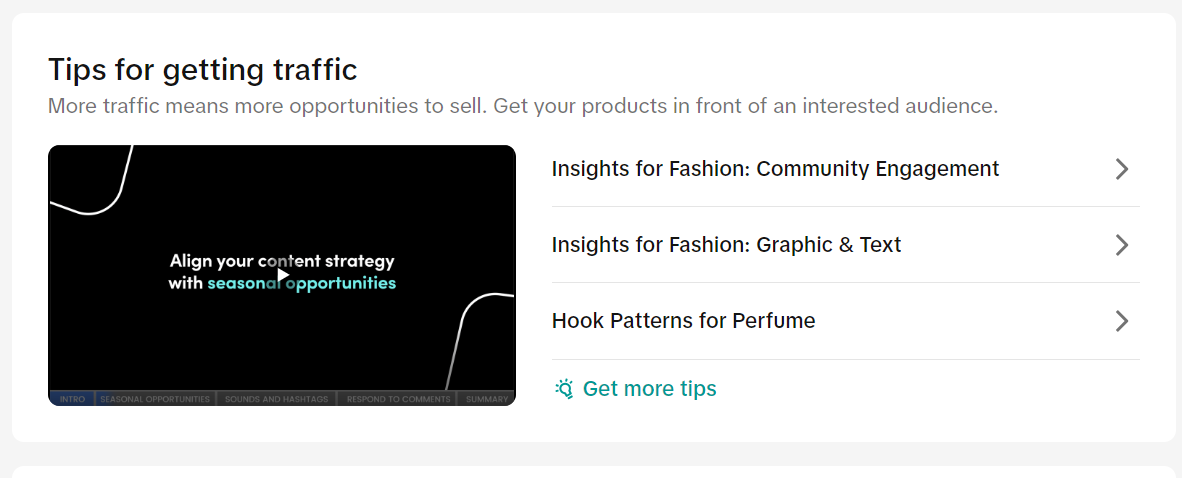Click chevron next to Hook Patterns for Perfume
This screenshot has width=1182, height=478.
[x=1121, y=321]
